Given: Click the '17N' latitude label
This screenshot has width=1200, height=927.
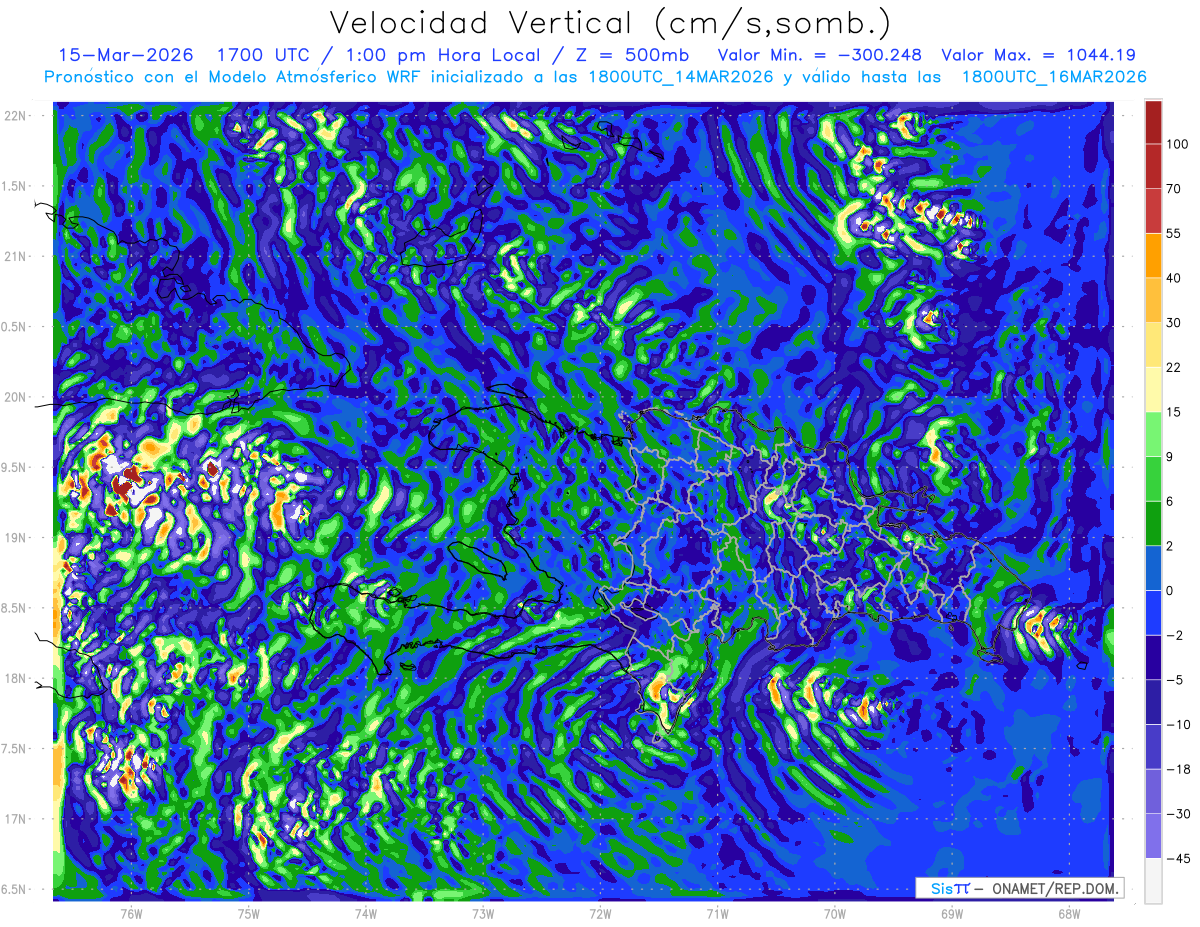Looking at the screenshot, I should pos(16,819).
